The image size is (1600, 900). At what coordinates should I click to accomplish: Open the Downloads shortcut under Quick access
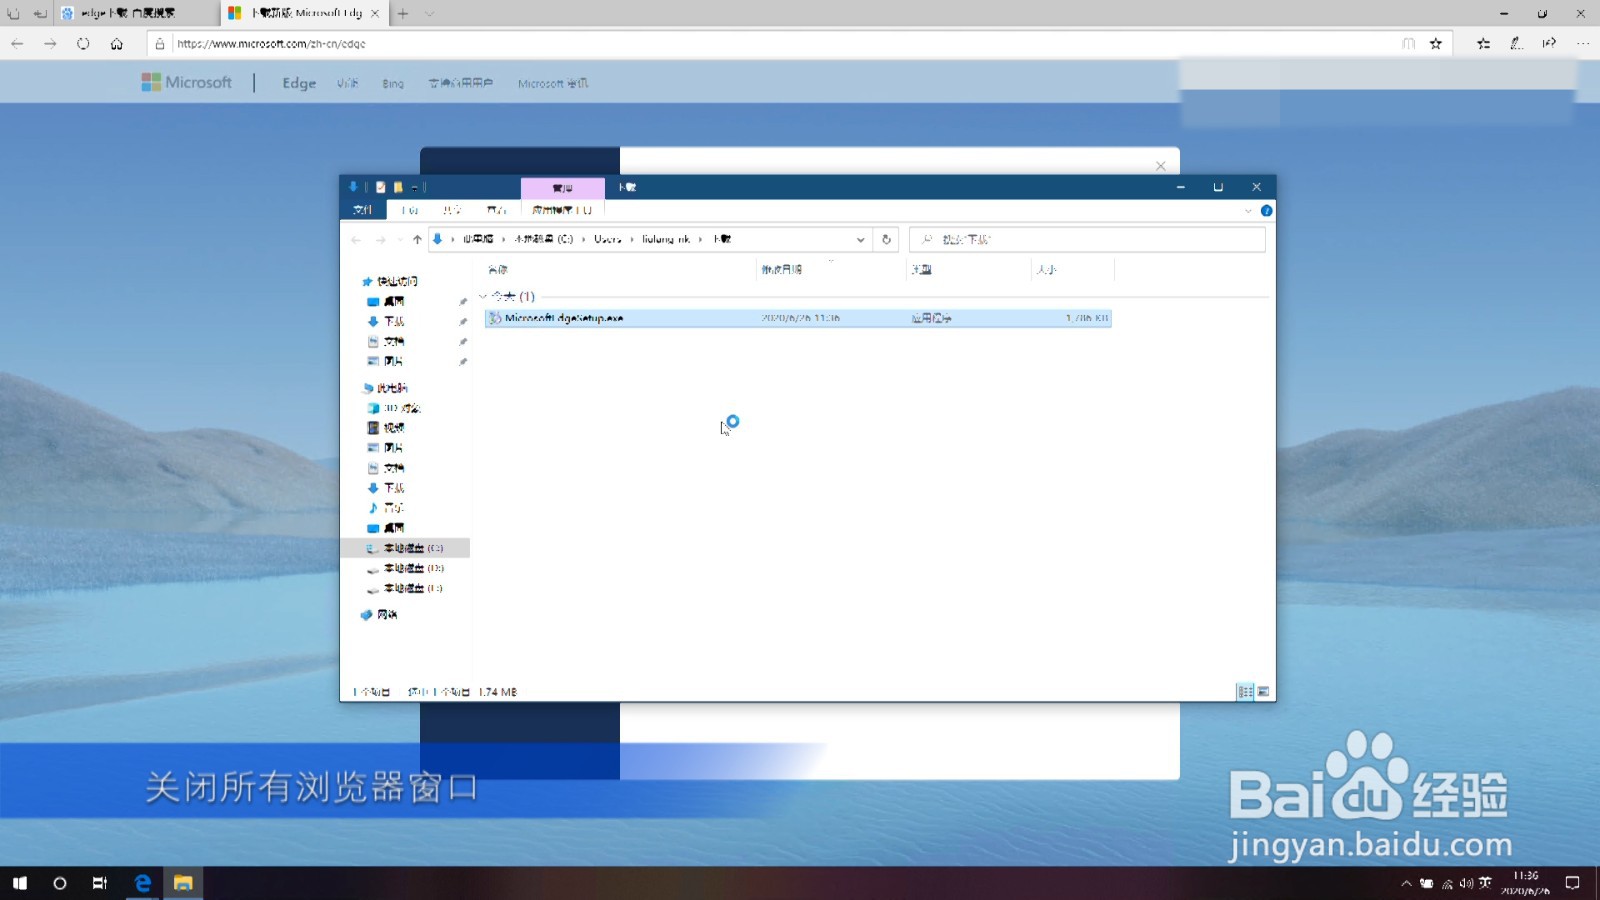[x=394, y=321]
